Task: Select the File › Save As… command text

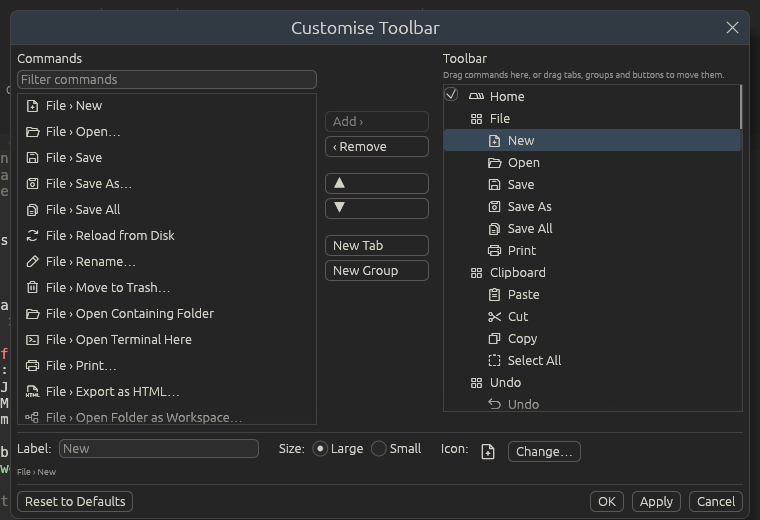Action: [89, 184]
